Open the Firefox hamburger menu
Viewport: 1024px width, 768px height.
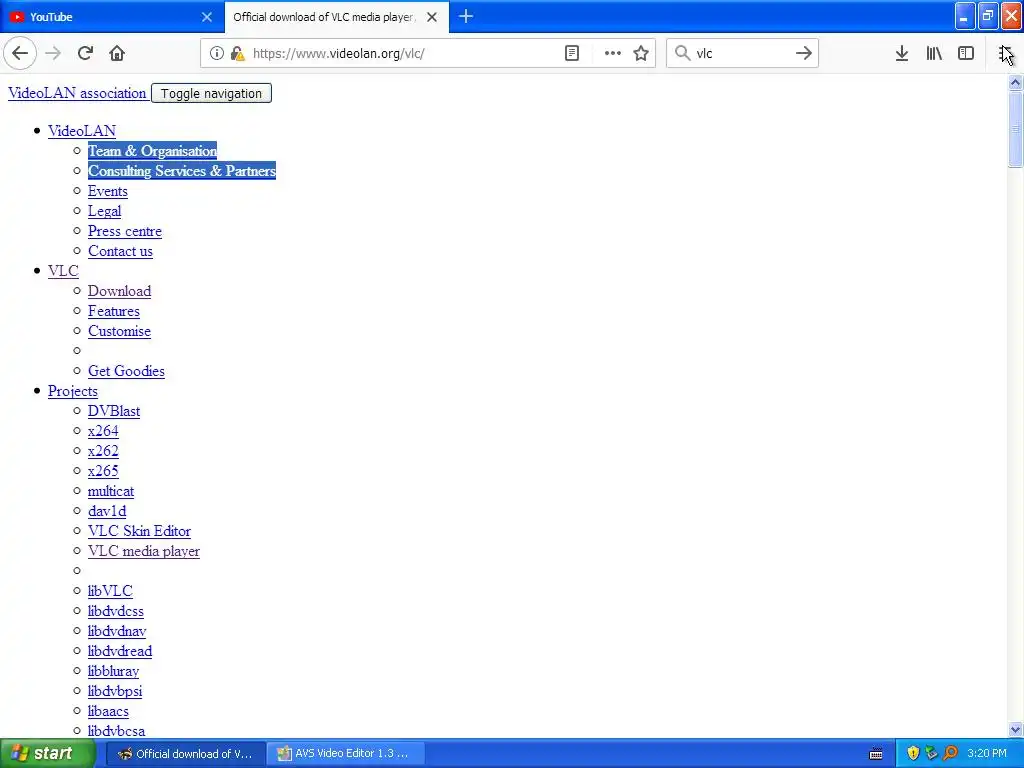(x=1005, y=53)
